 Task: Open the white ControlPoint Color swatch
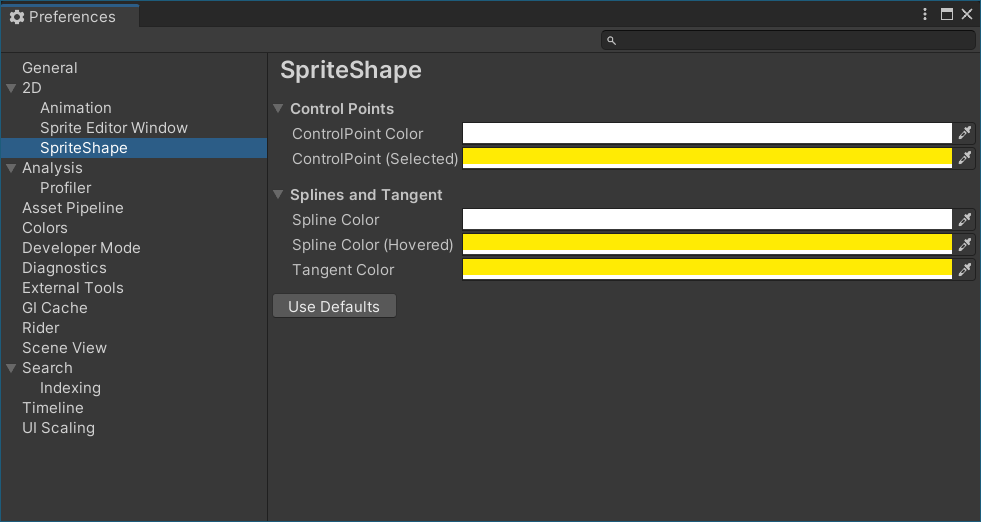707,133
